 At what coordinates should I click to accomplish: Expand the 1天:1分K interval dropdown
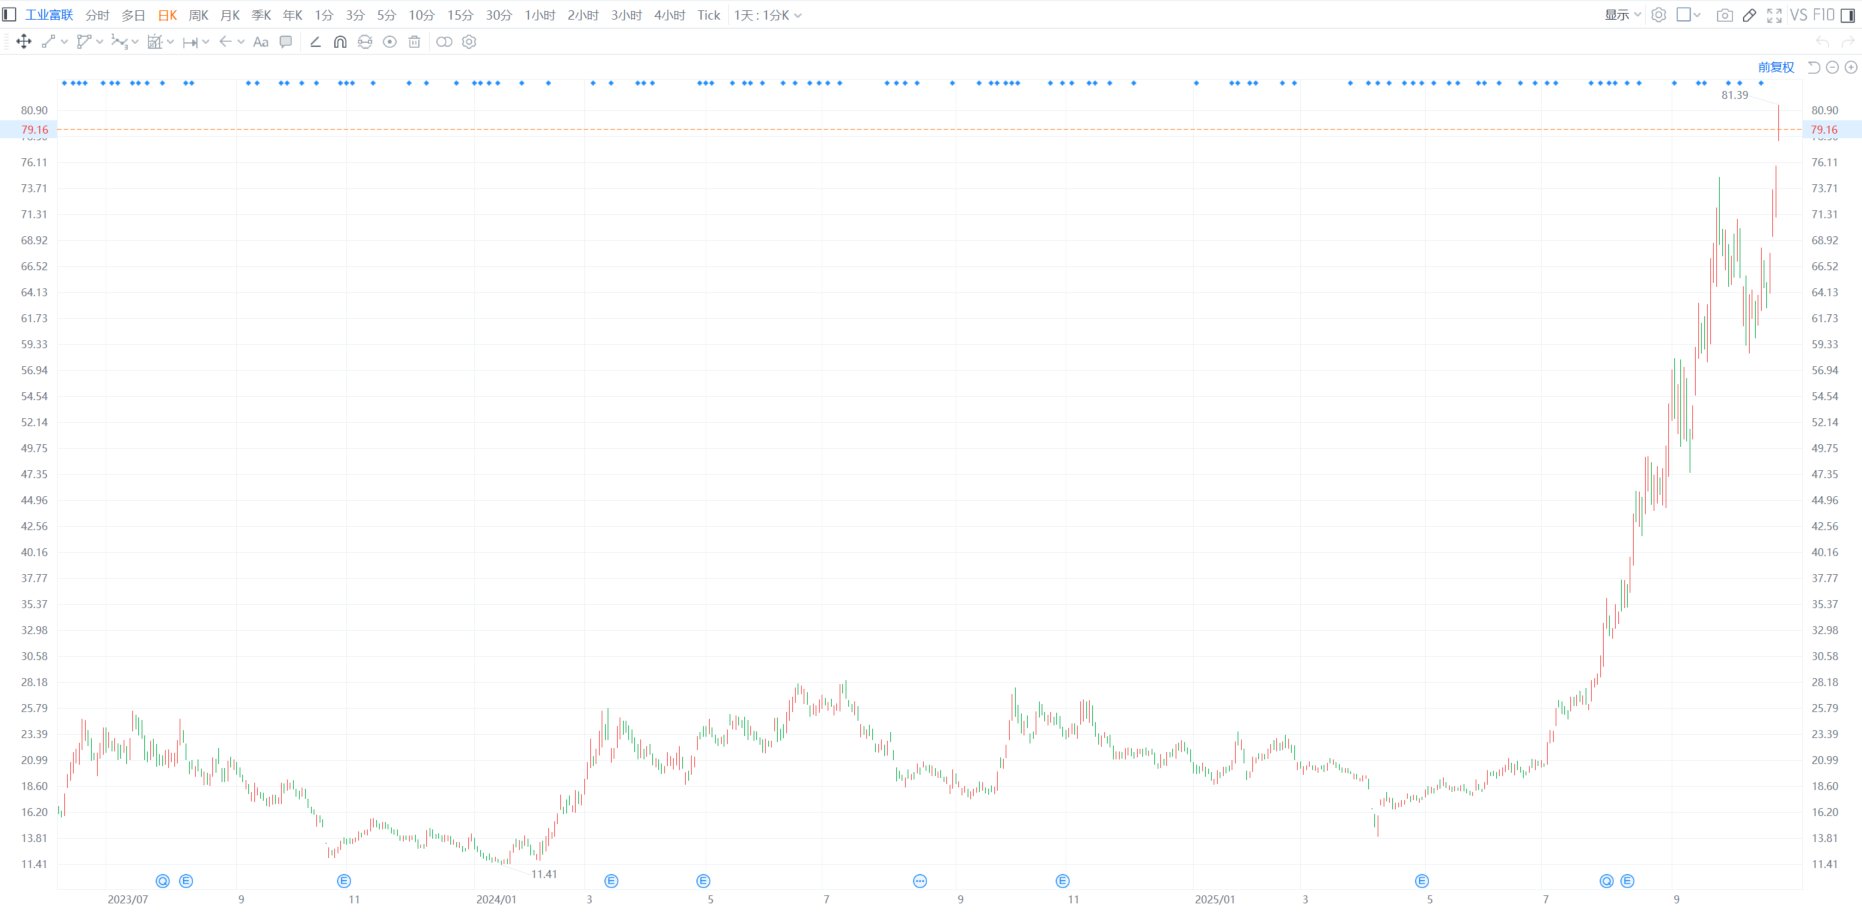tap(767, 15)
